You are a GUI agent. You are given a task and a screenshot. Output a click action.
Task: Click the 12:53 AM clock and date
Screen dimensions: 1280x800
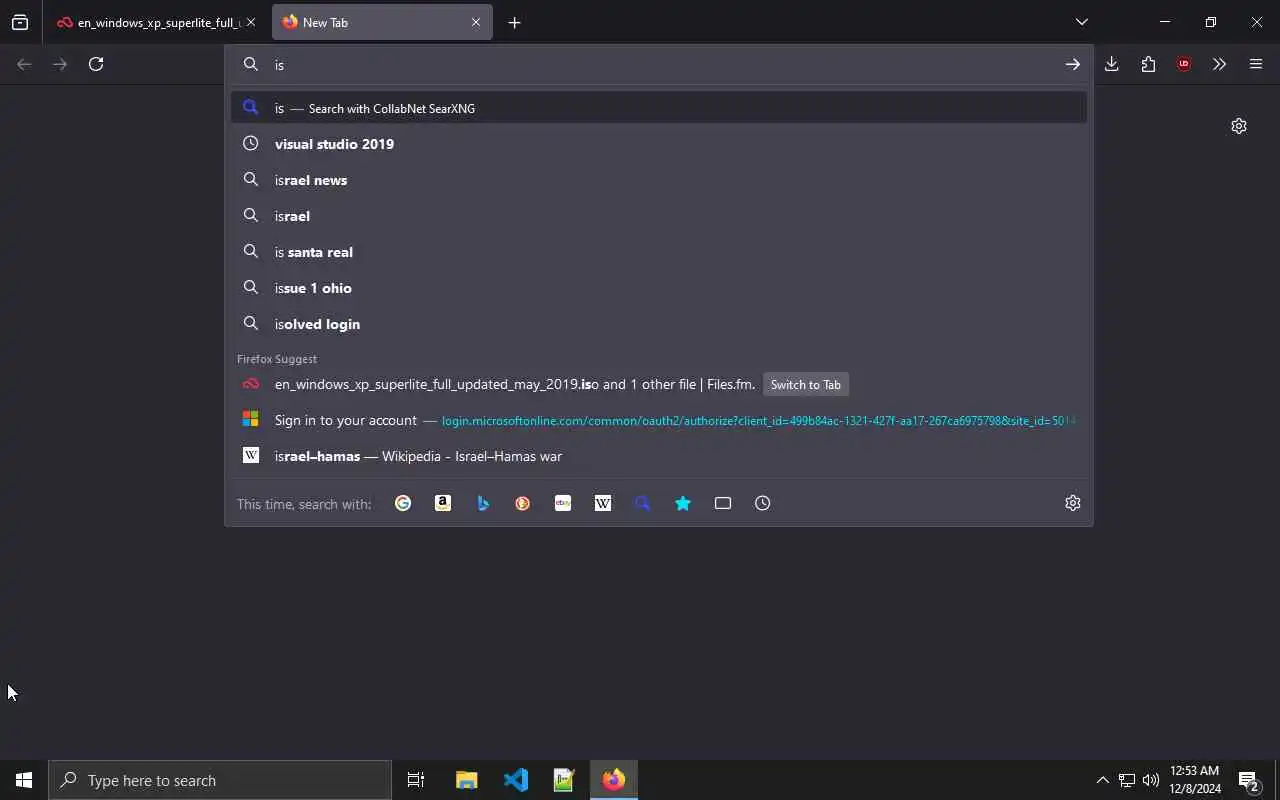click(x=1195, y=780)
